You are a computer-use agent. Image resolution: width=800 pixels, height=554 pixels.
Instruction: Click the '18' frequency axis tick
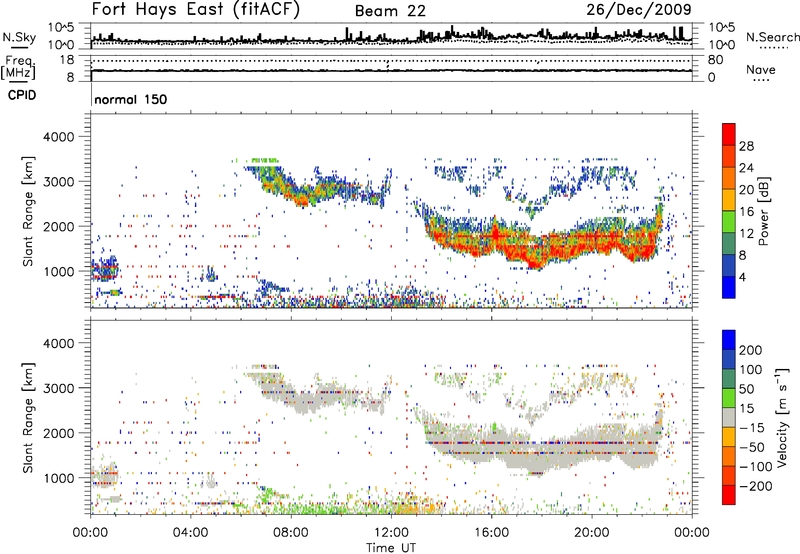coord(67,60)
